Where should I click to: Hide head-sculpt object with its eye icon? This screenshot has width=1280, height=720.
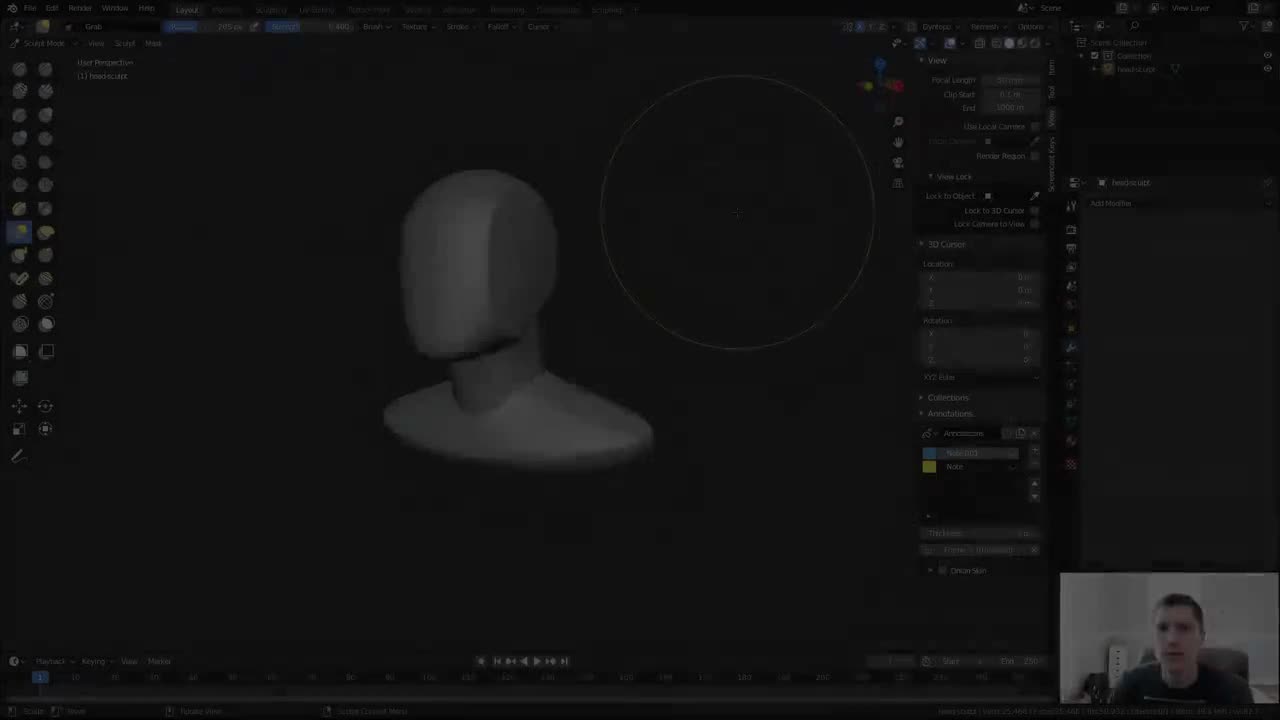point(1268,69)
